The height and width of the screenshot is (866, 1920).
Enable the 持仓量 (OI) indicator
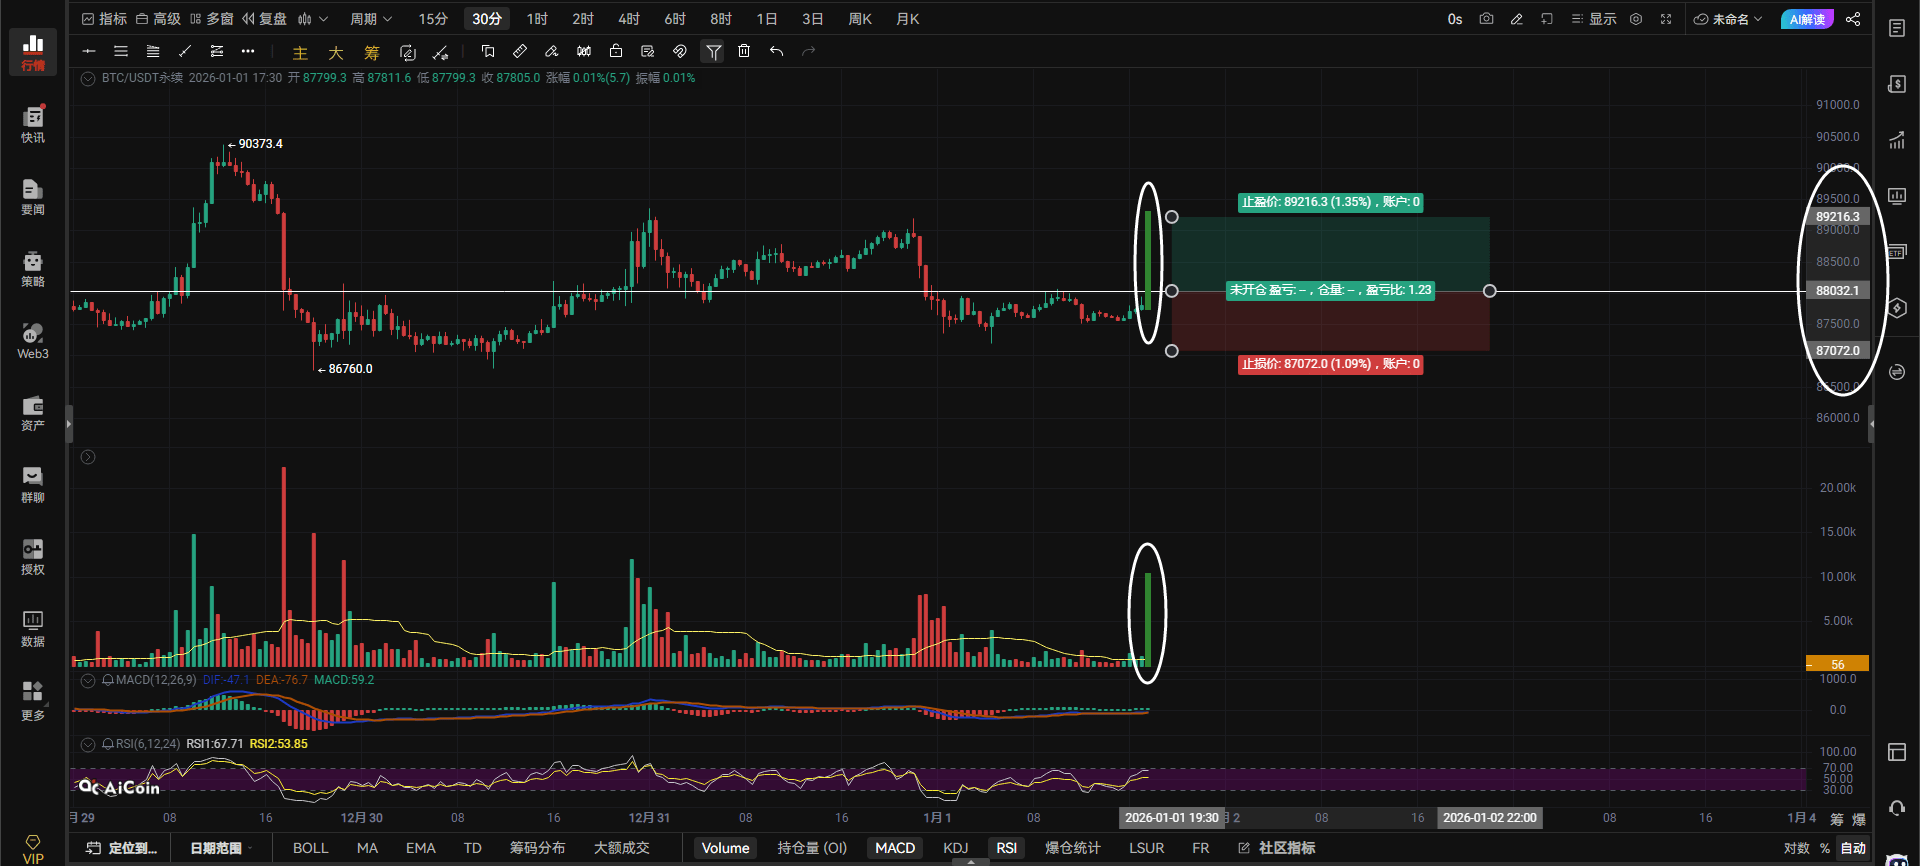812,848
